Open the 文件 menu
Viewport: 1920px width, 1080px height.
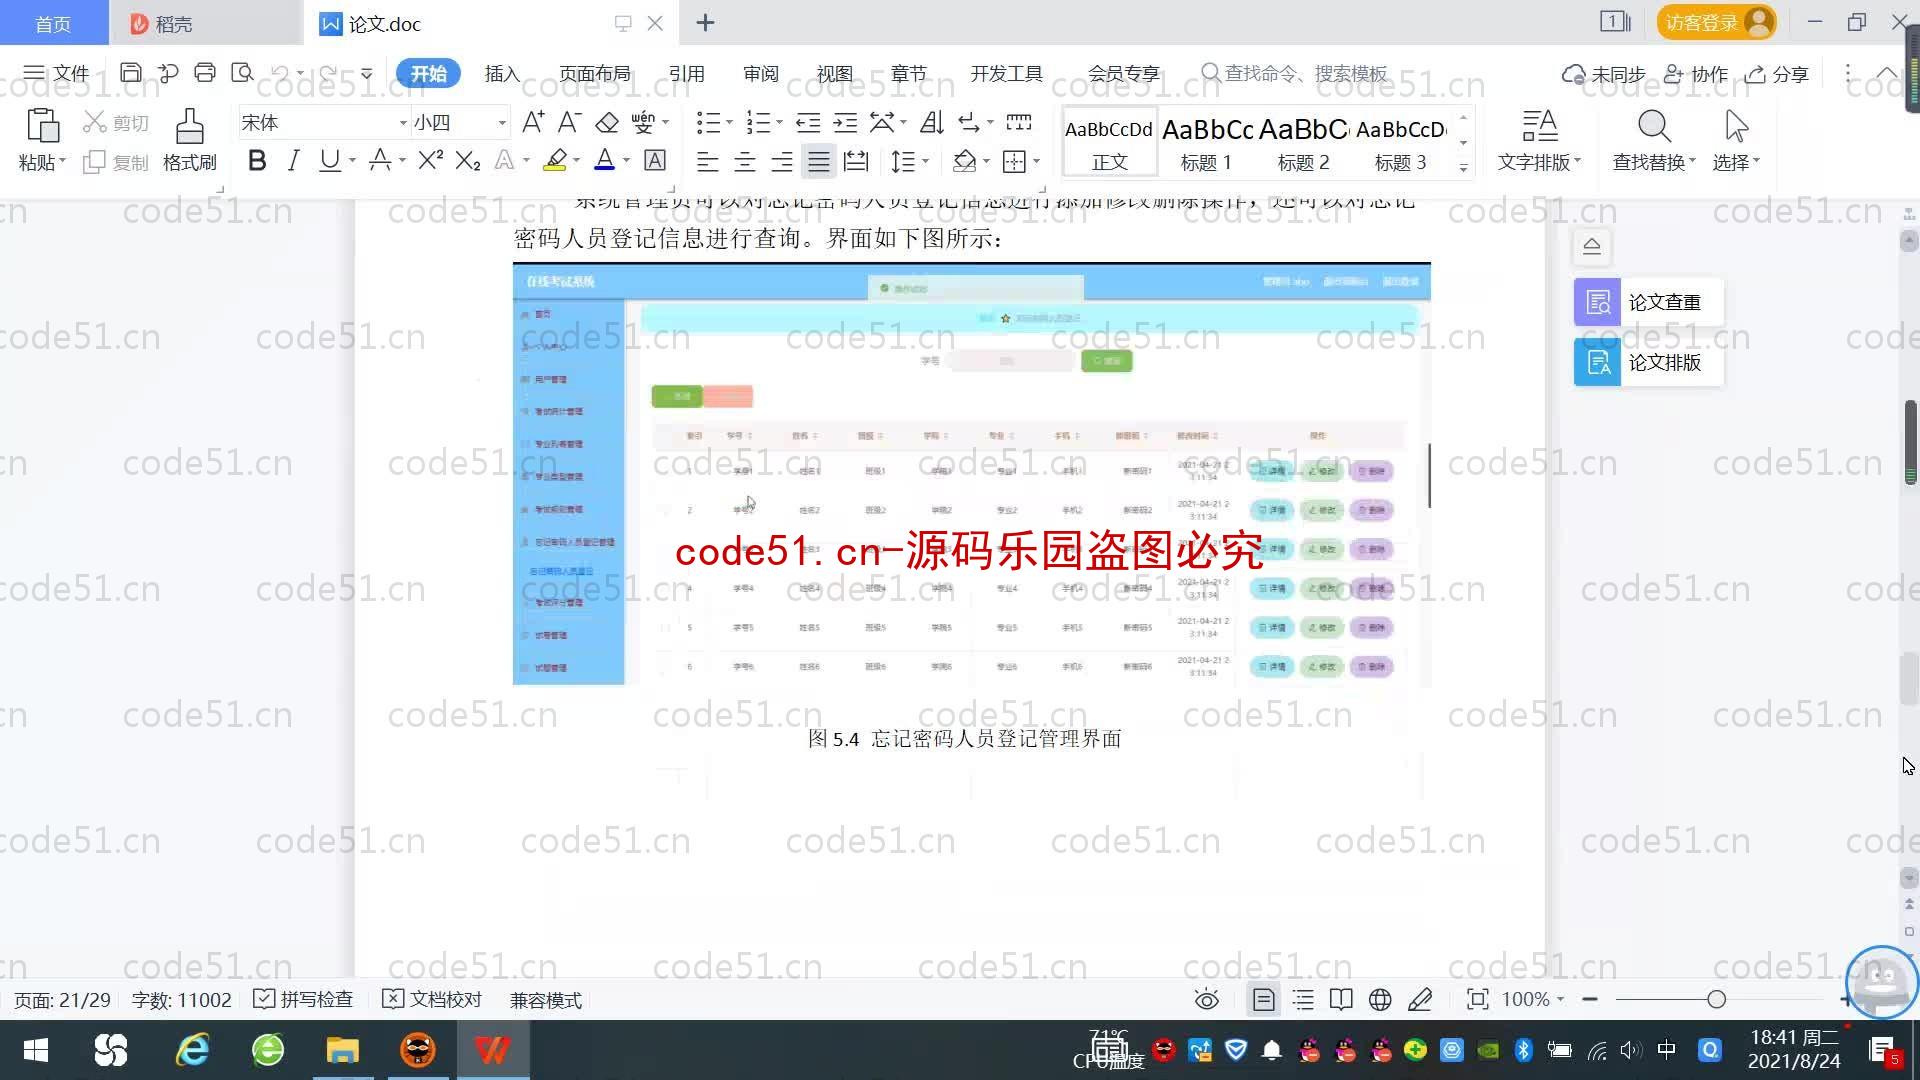pyautogui.click(x=56, y=73)
